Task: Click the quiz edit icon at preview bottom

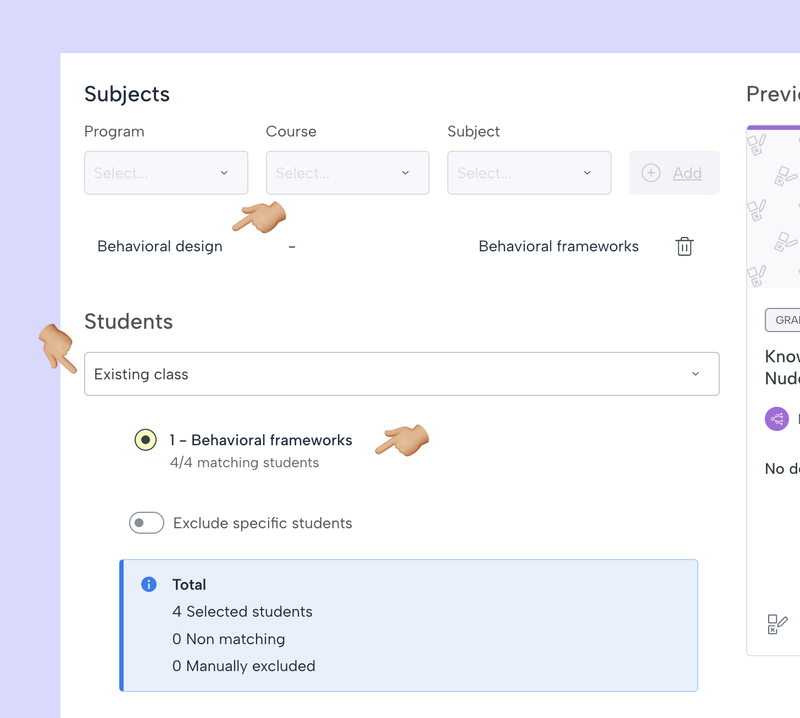Action: [x=777, y=625]
